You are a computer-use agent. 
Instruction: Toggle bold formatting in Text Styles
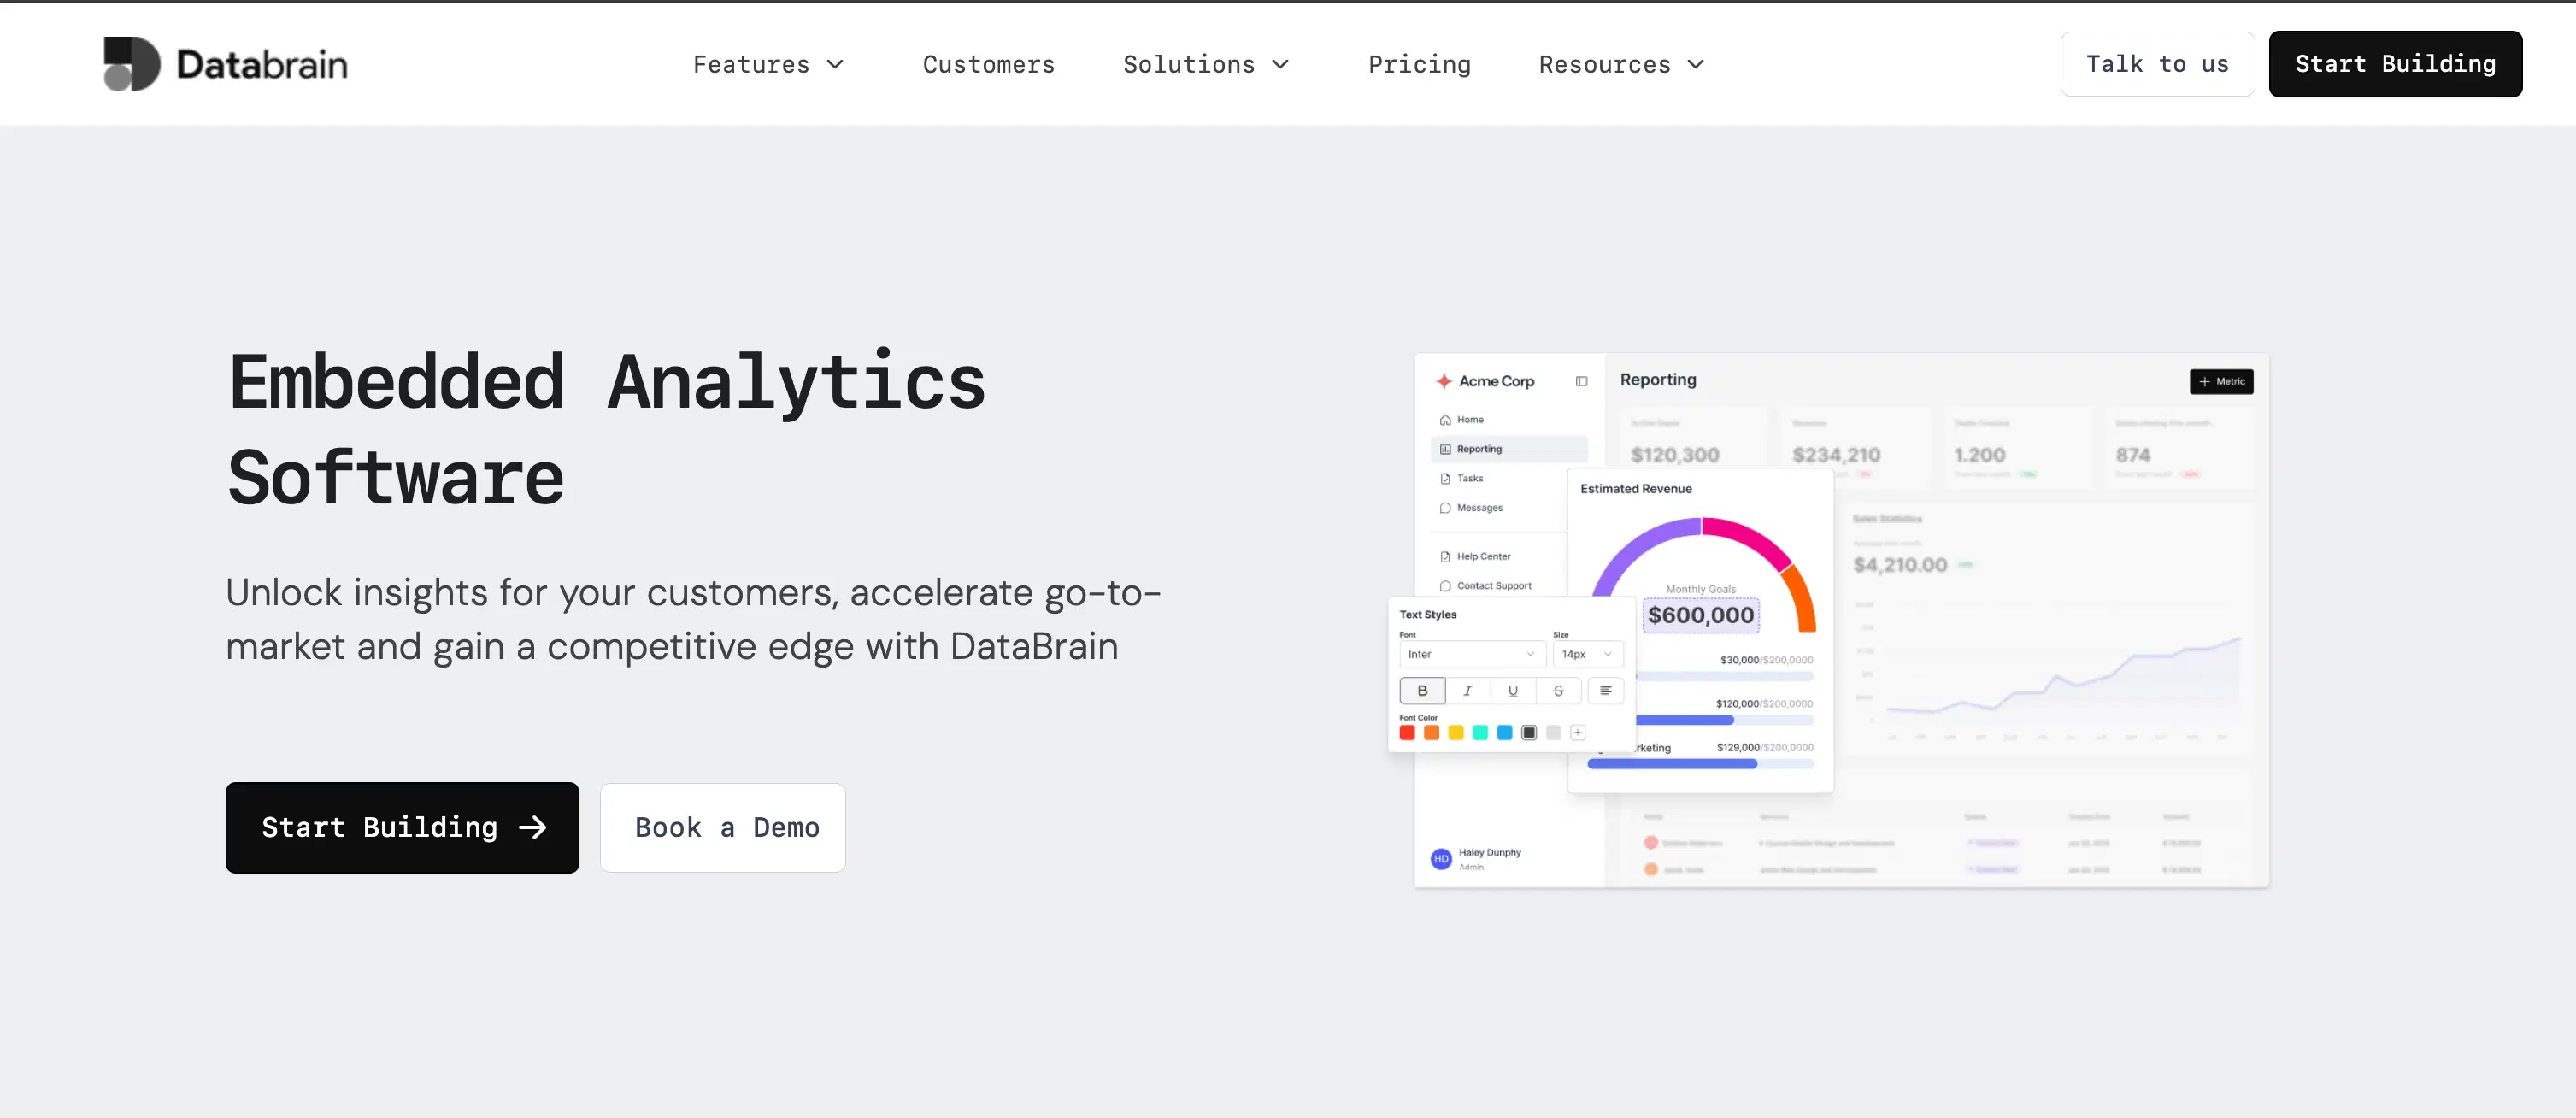coord(1423,690)
